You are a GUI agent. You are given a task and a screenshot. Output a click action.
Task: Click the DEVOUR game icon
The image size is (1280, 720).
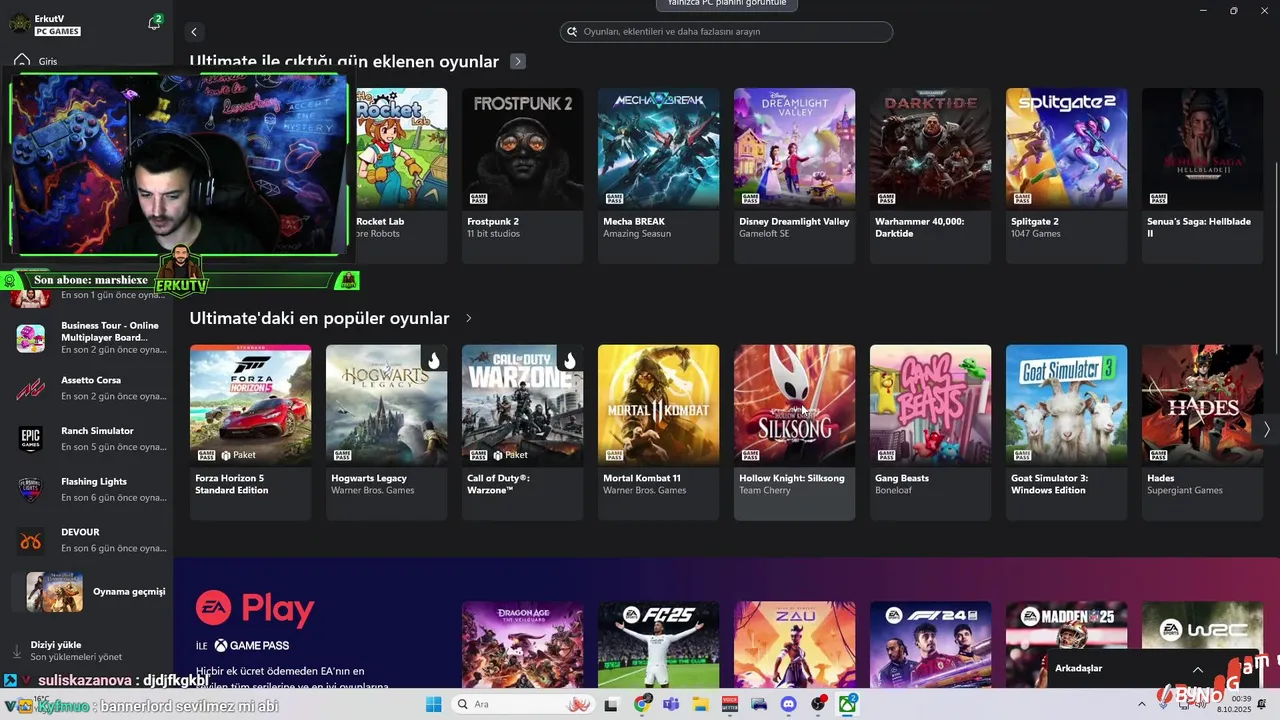pyautogui.click(x=31, y=541)
